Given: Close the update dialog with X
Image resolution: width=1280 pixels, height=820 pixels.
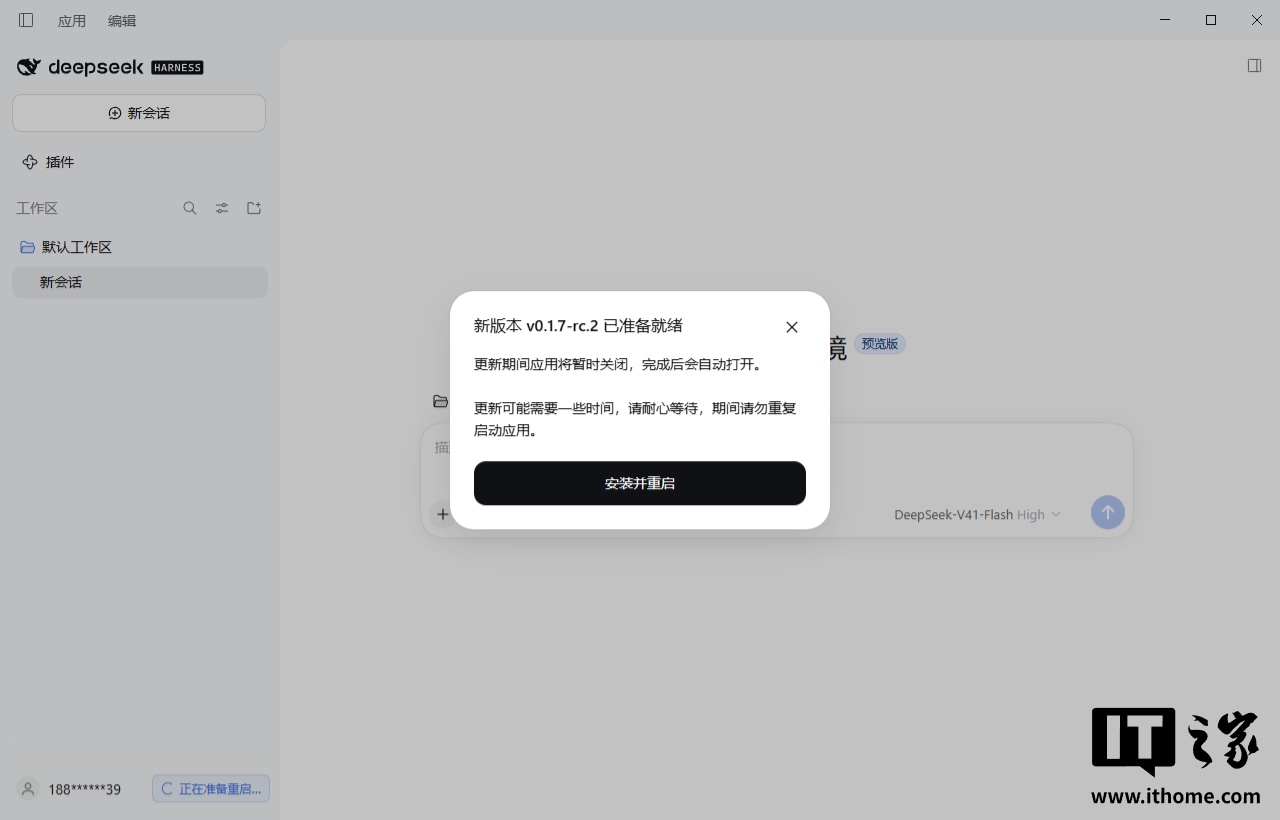Looking at the screenshot, I should [792, 327].
